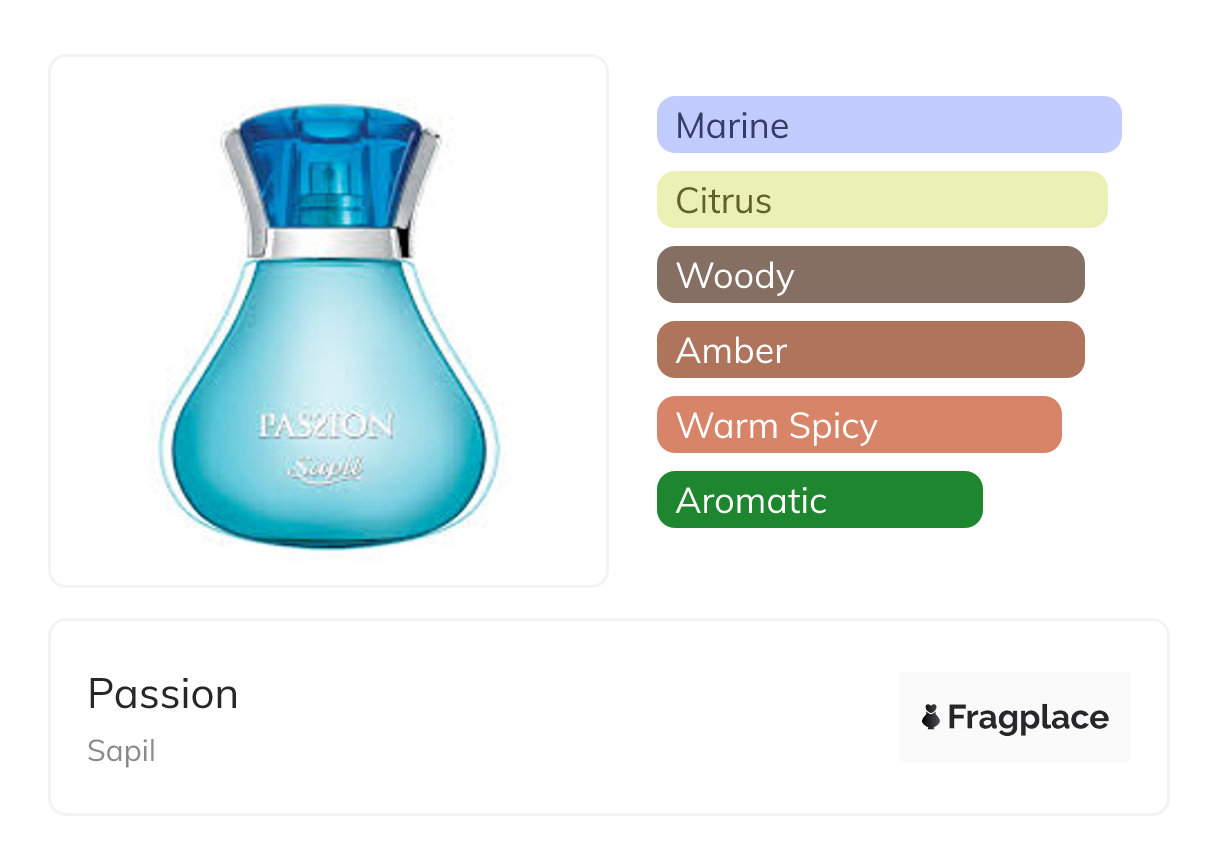Open the Sapil brand name below the title
The image size is (1218, 864).
click(121, 751)
